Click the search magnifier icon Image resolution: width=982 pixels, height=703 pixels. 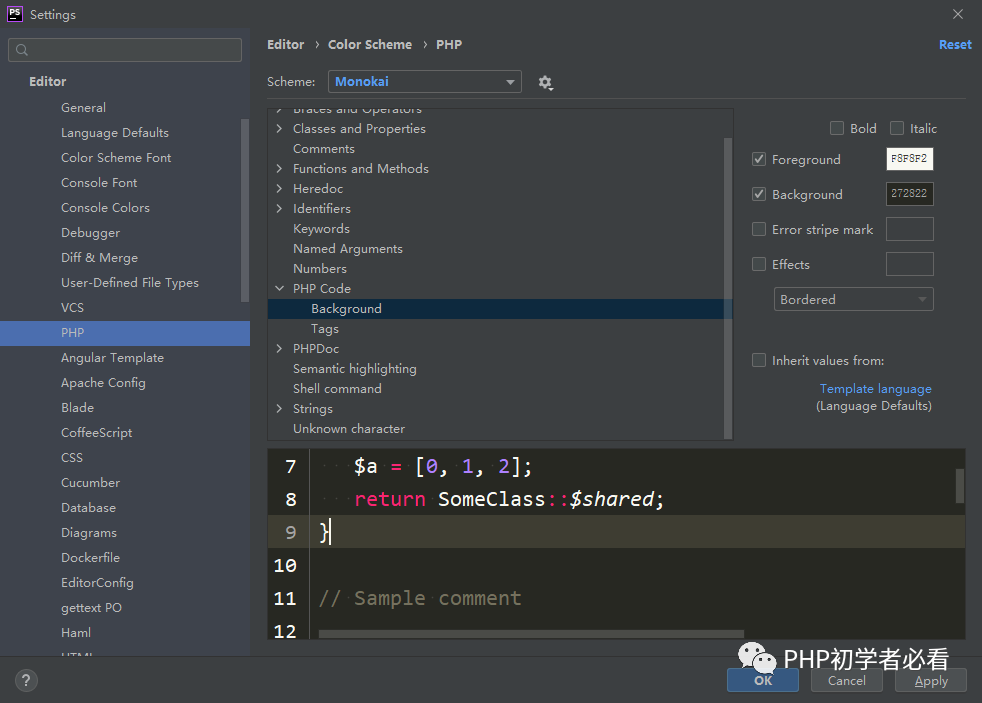coord(22,50)
